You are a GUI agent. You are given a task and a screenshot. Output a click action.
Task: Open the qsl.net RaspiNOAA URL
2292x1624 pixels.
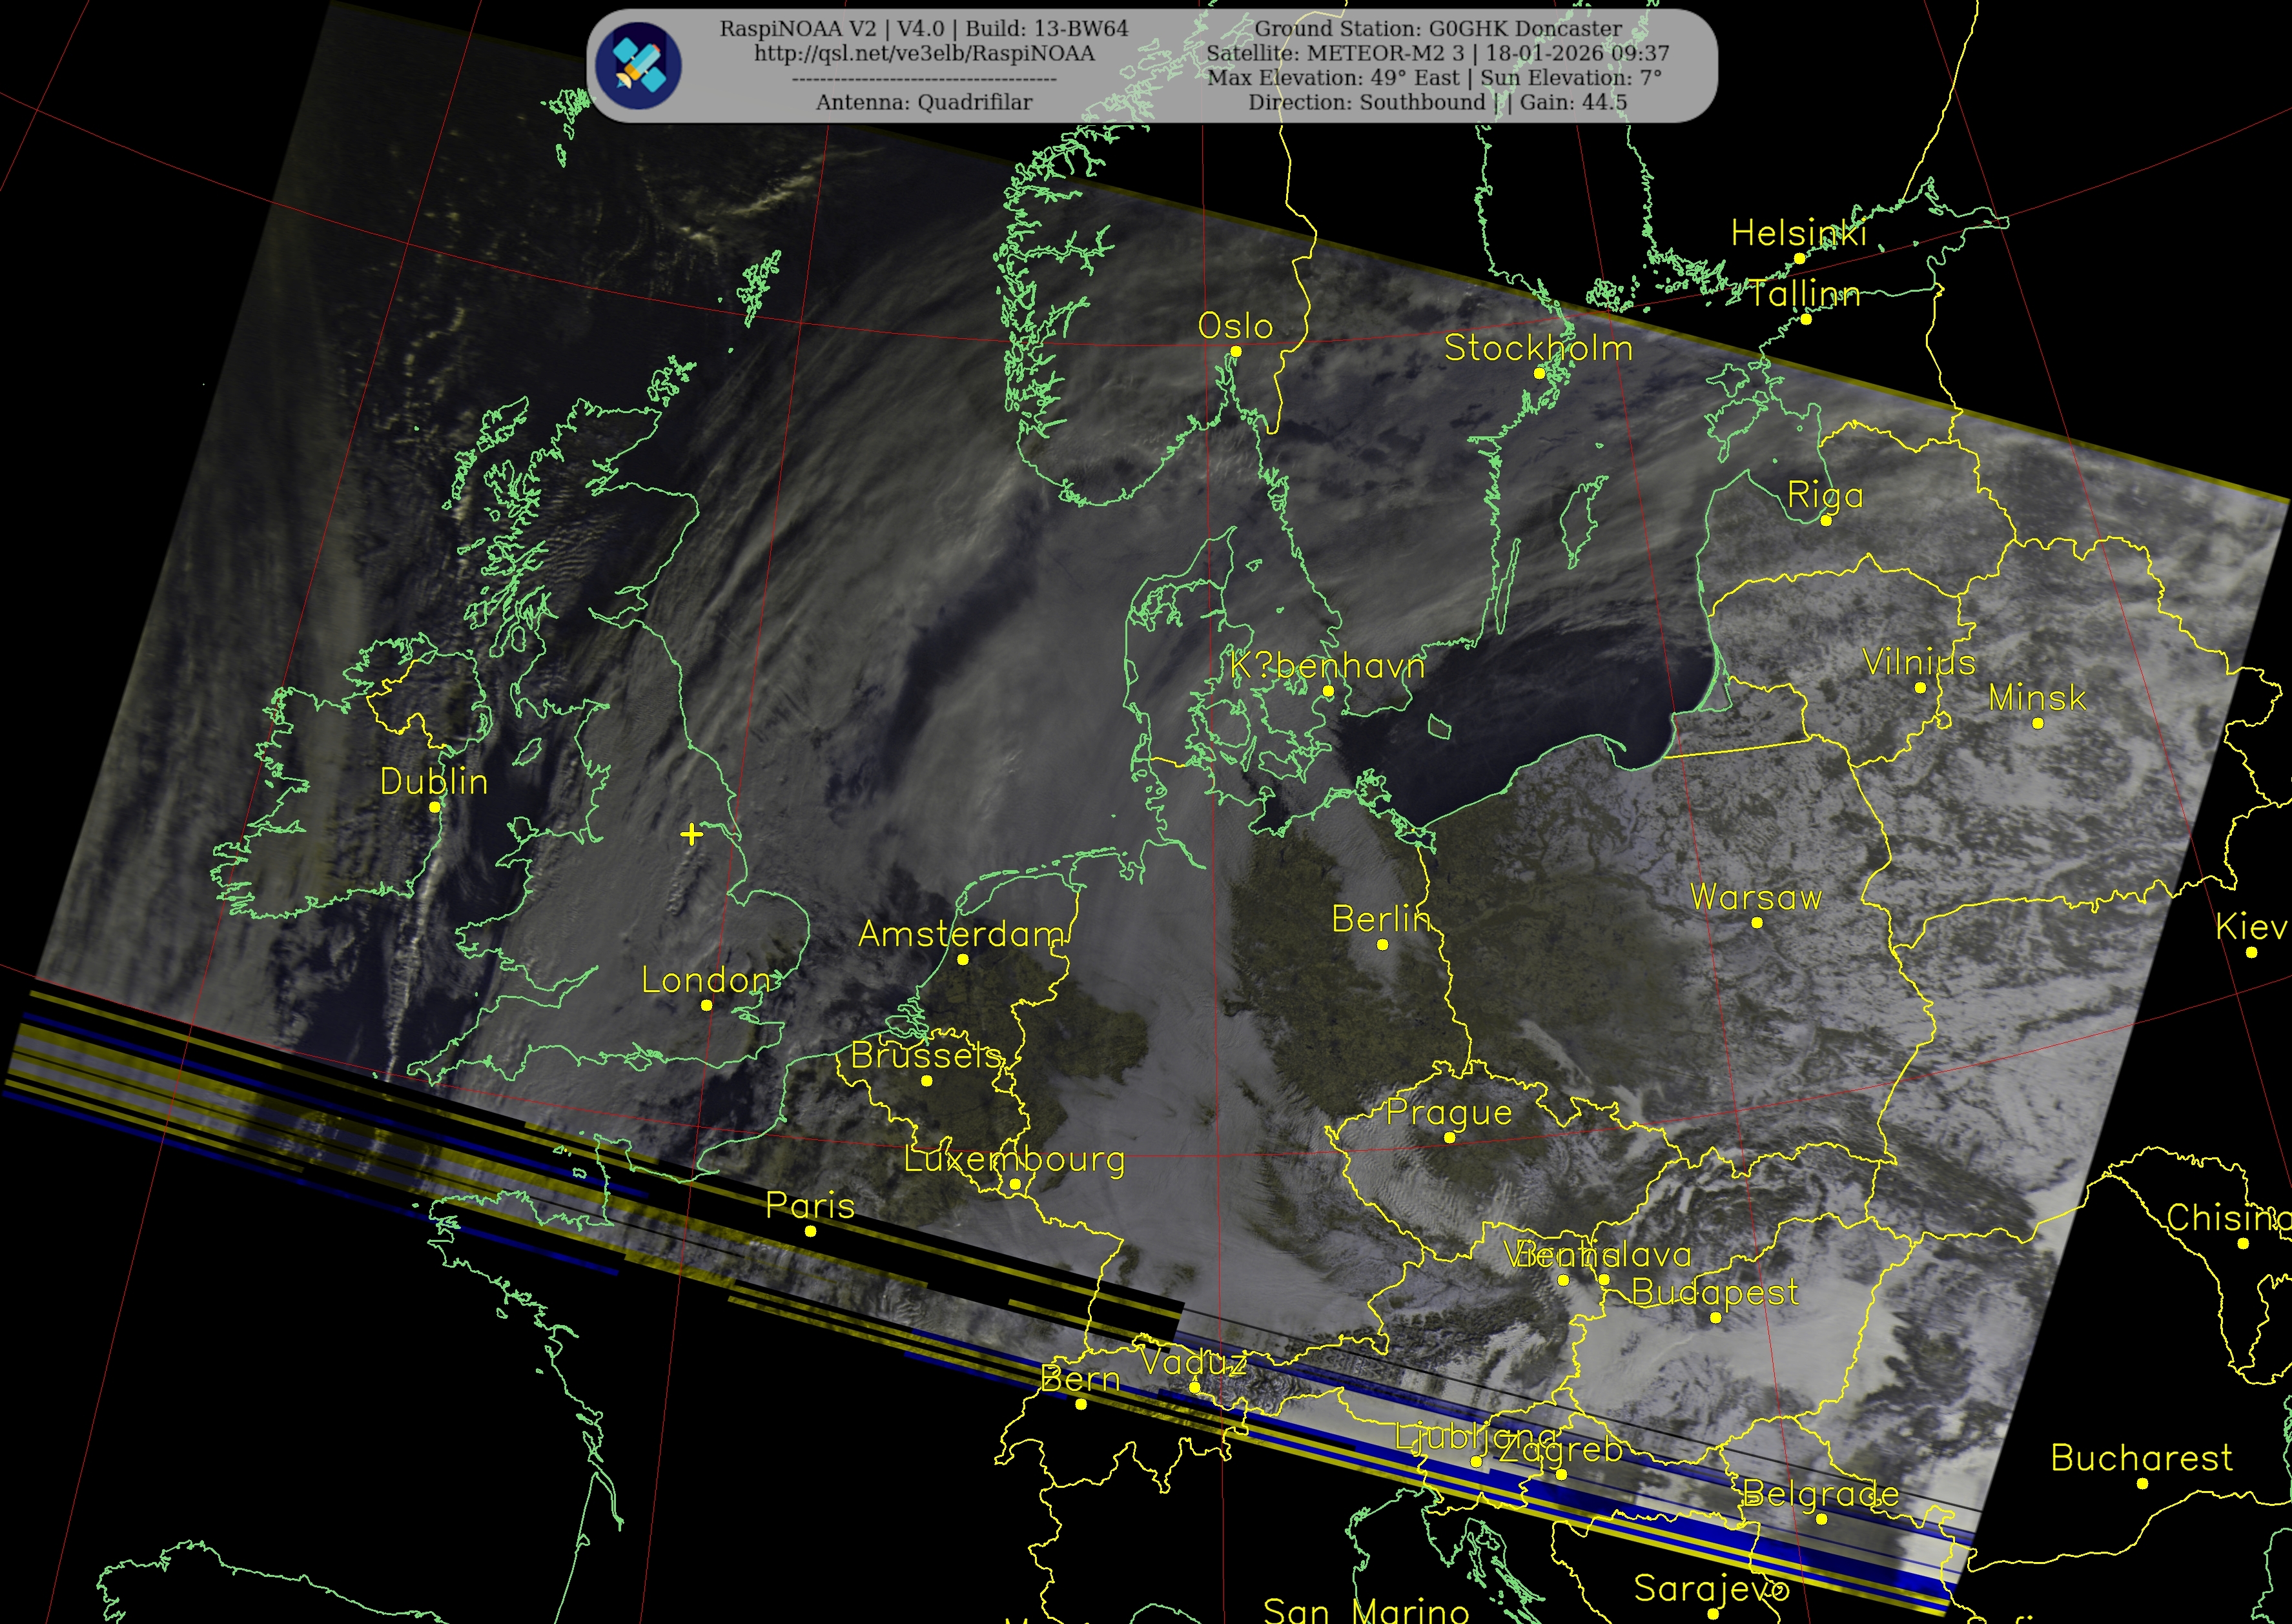coord(924,53)
